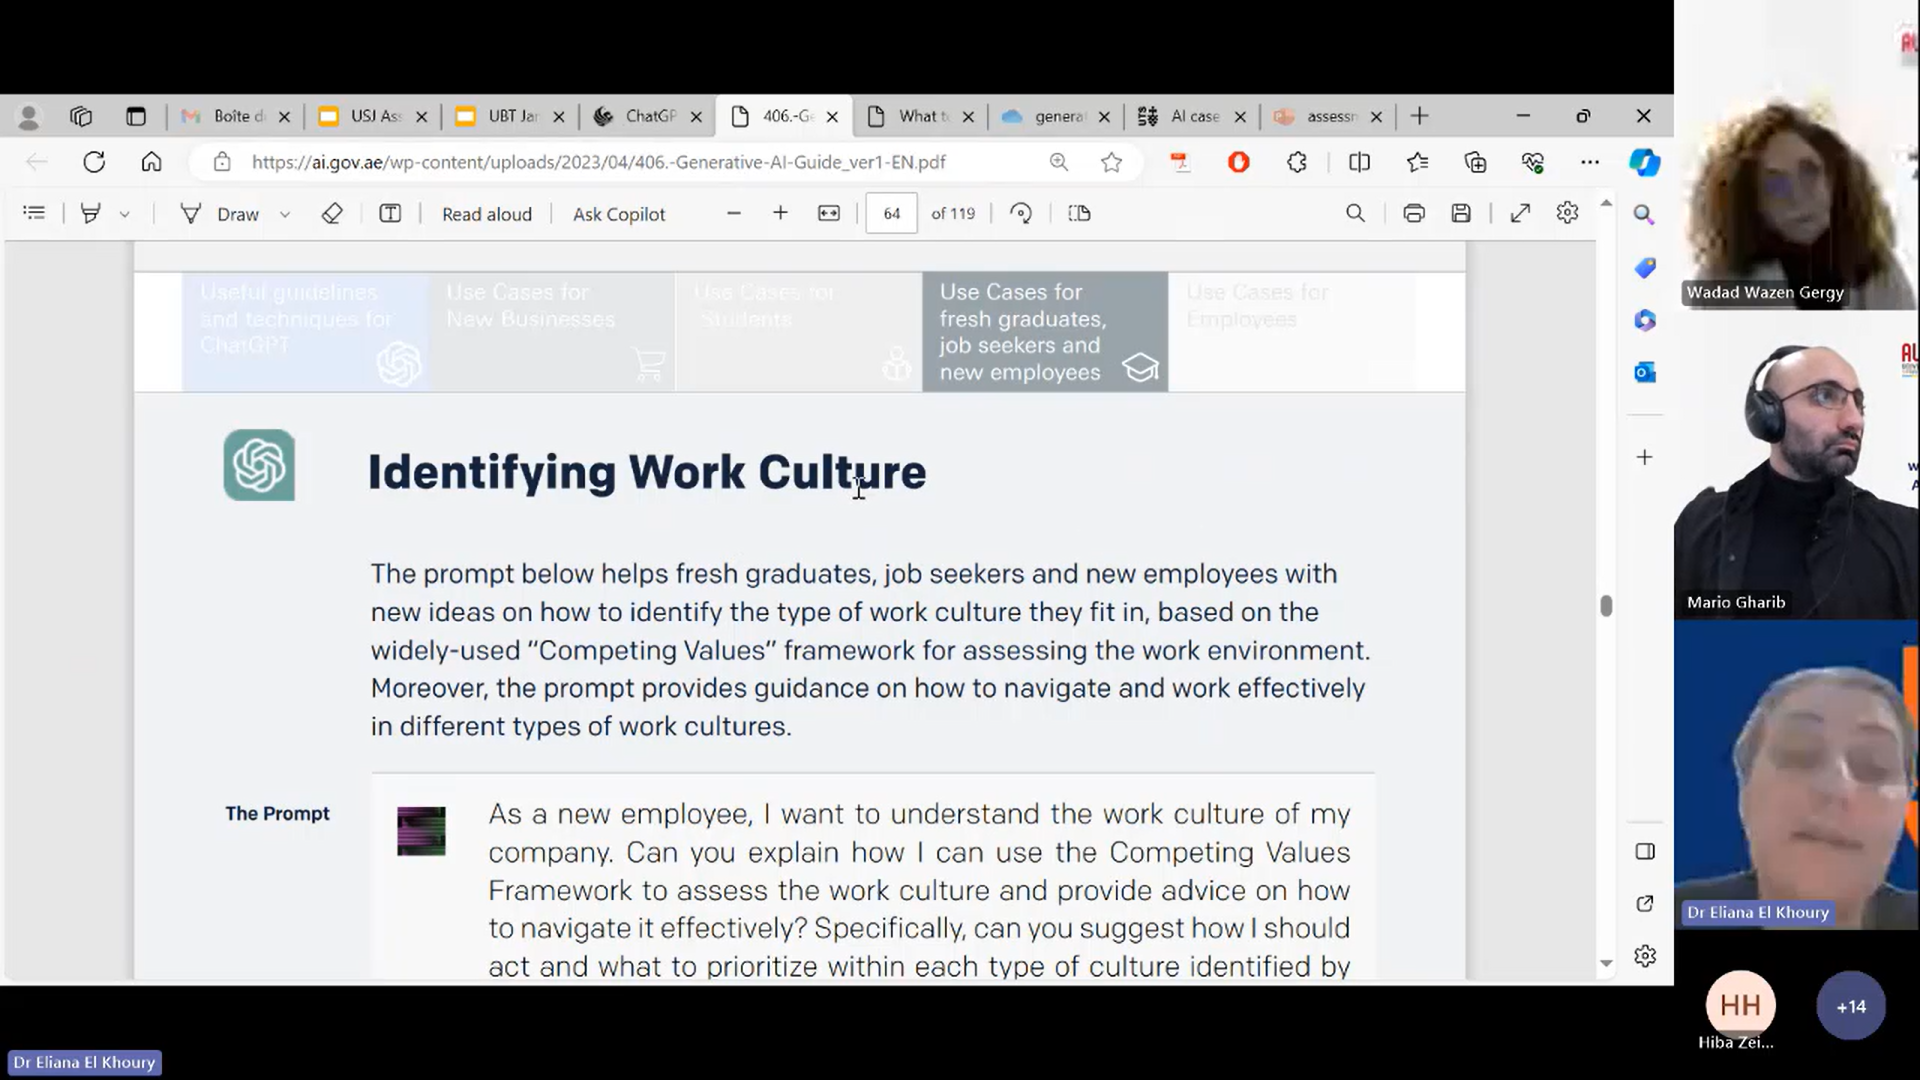
Task: Zoom in the PDF
Action: pos(781,213)
